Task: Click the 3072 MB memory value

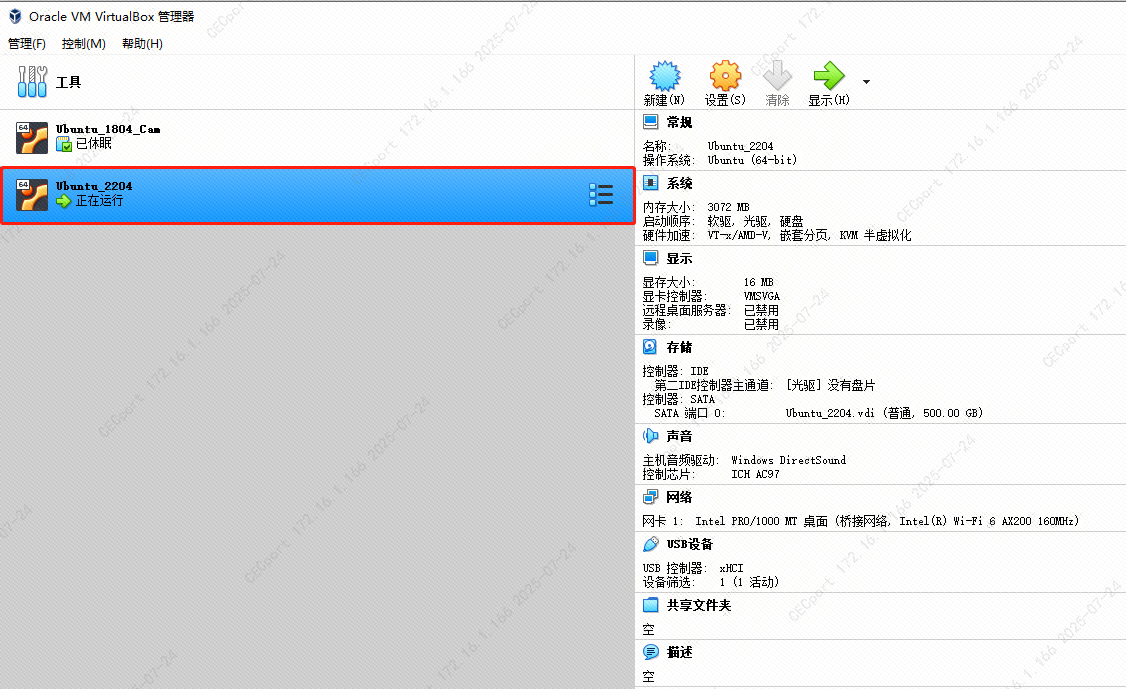Action: (x=728, y=207)
